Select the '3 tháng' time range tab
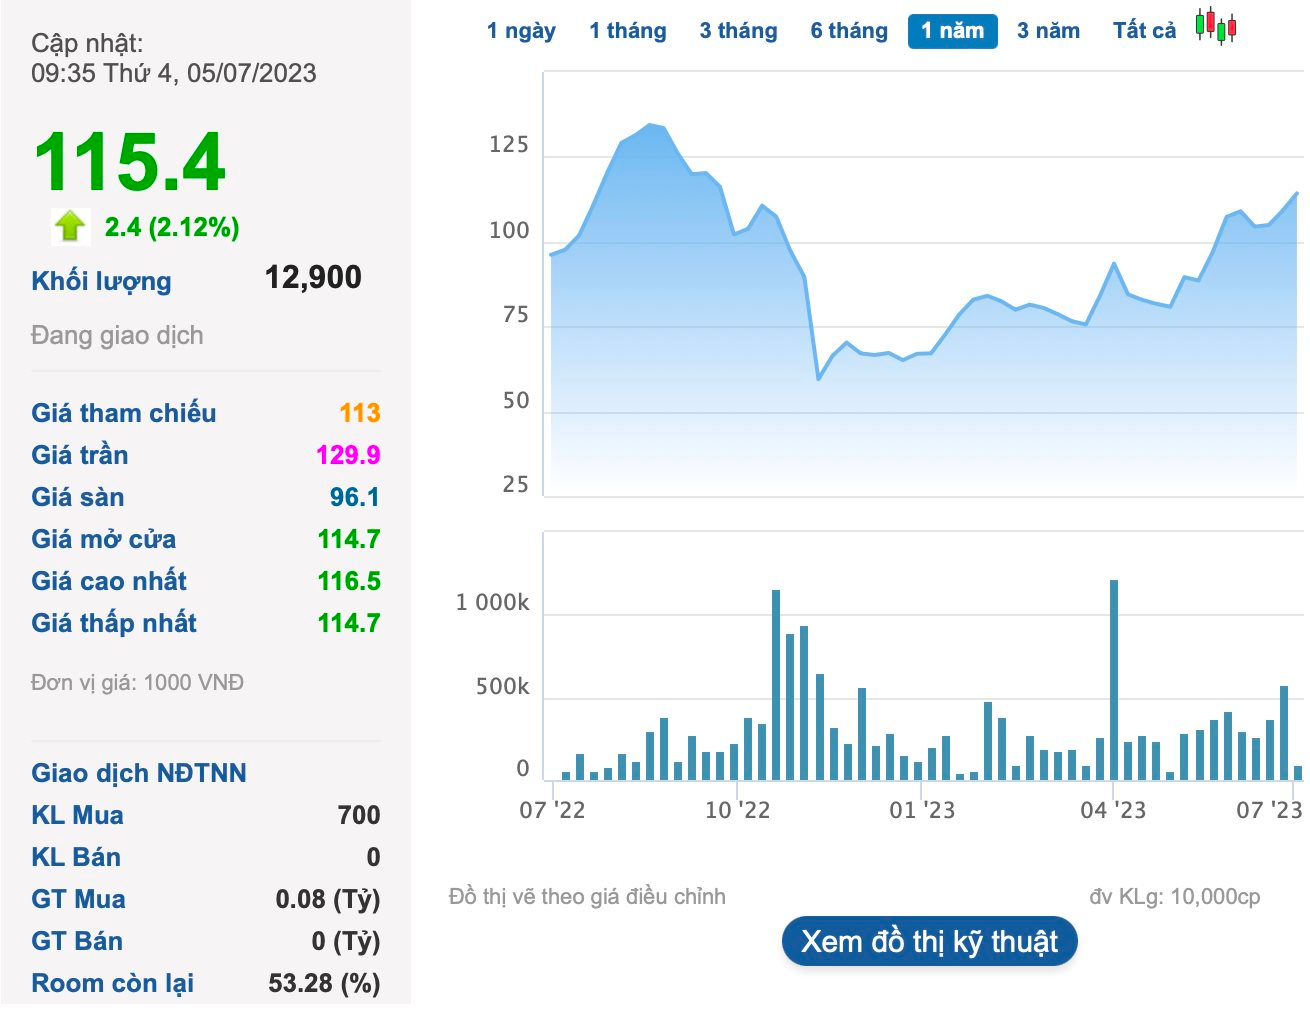This screenshot has height=1016, width=1310. click(x=738, y=31)
